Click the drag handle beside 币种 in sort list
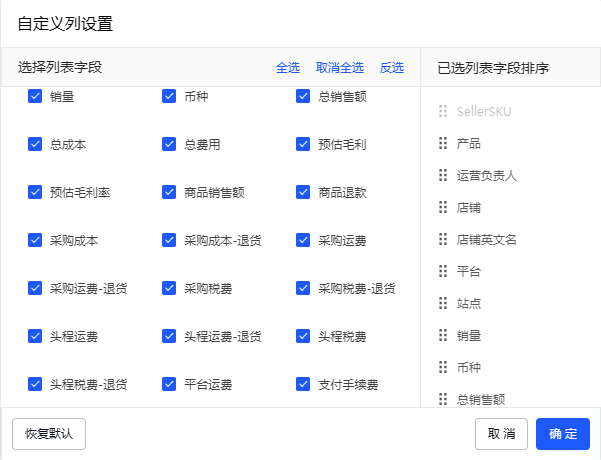This screenshot has height=460, width=601. click(443, 367)
